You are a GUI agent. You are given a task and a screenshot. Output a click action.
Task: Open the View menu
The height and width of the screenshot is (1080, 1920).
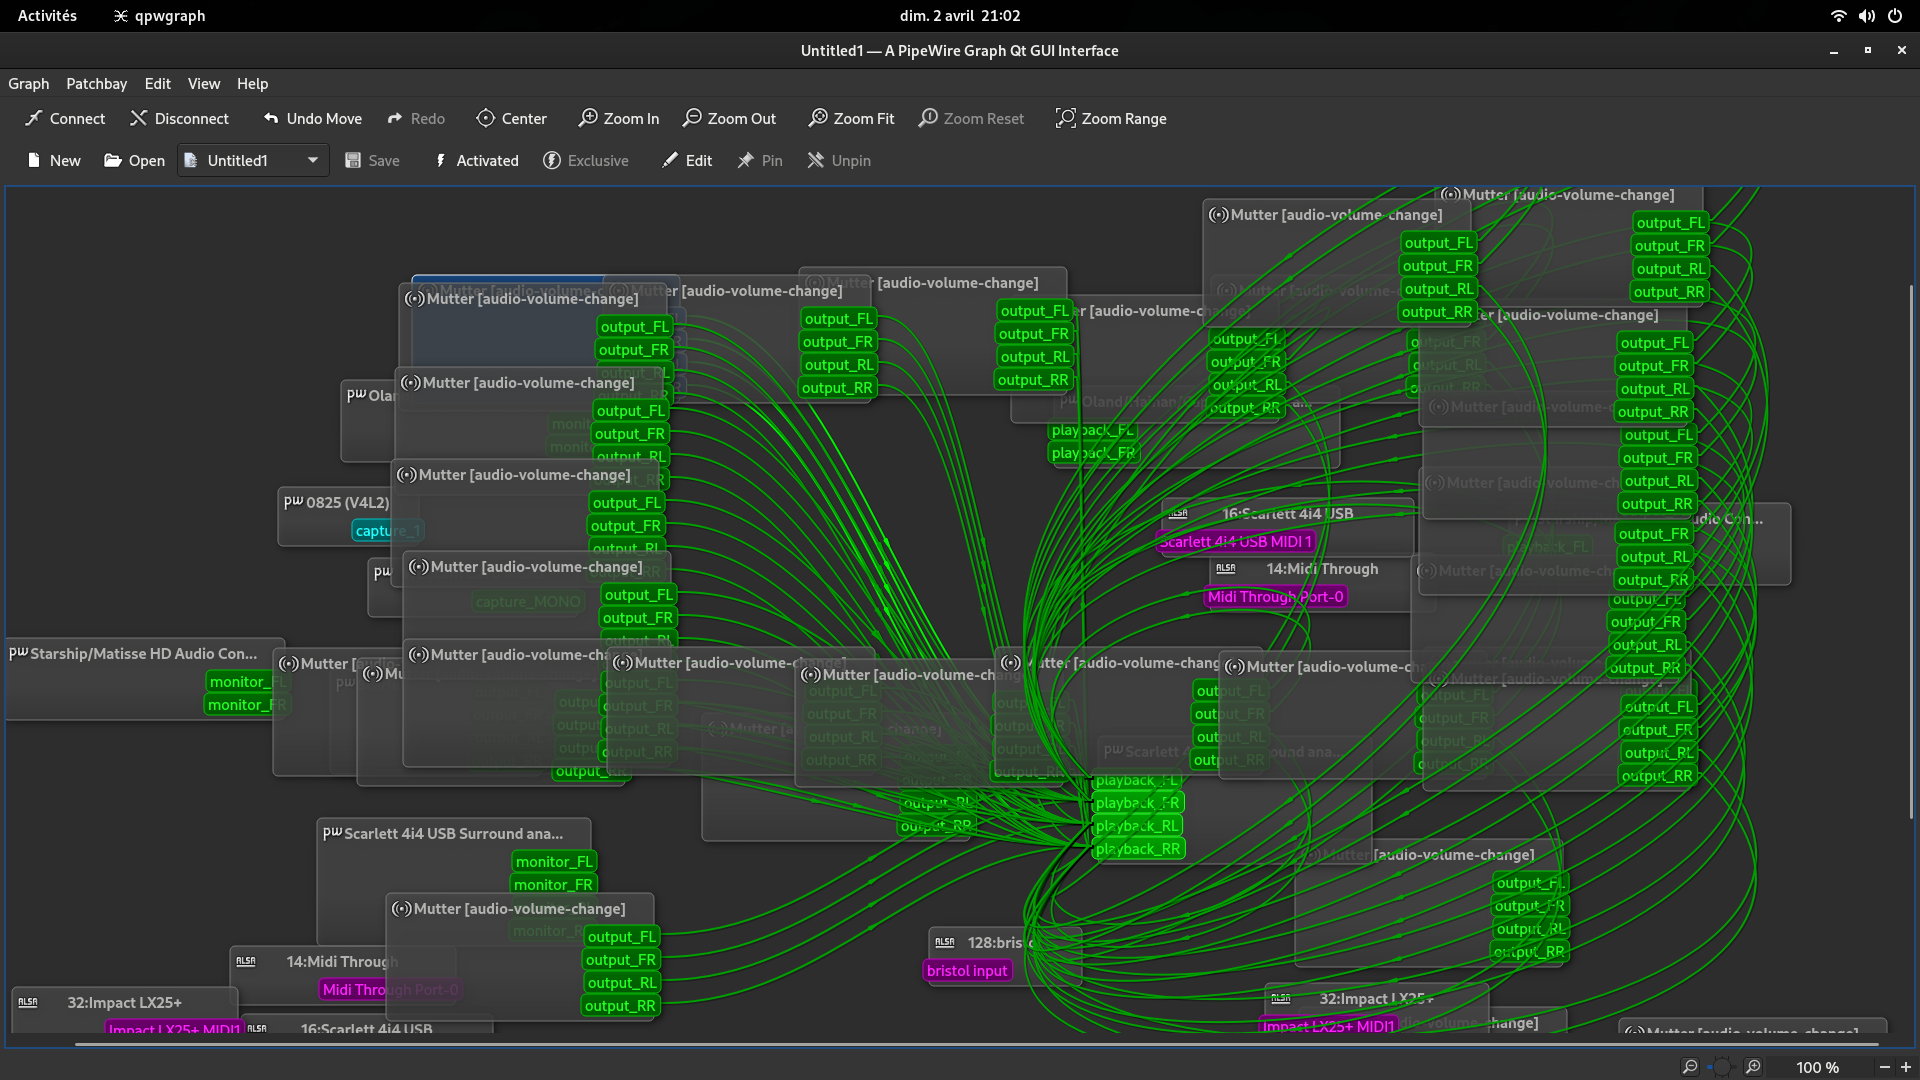[203, 84]
